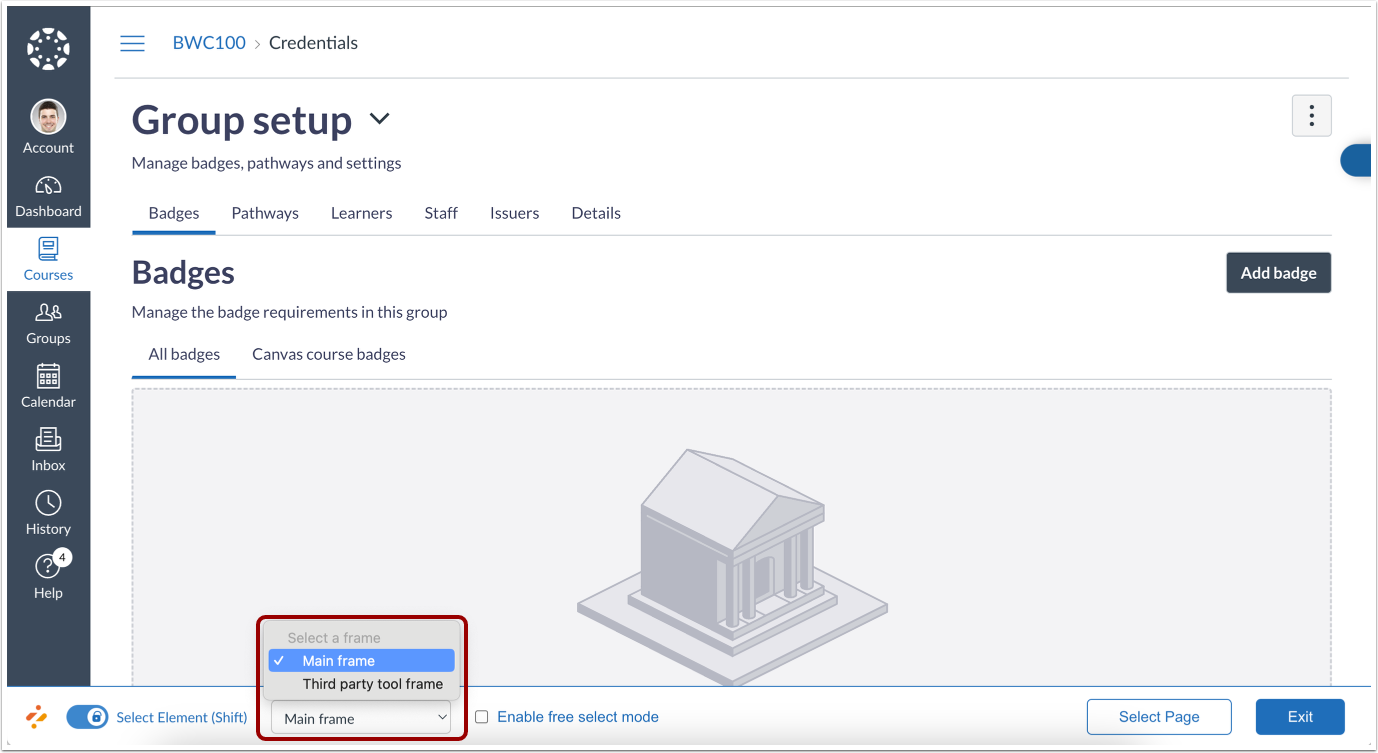Screen dimensions: 1378x753
Task: Switch to the Details tab
Action: click(x=596, y=213)
